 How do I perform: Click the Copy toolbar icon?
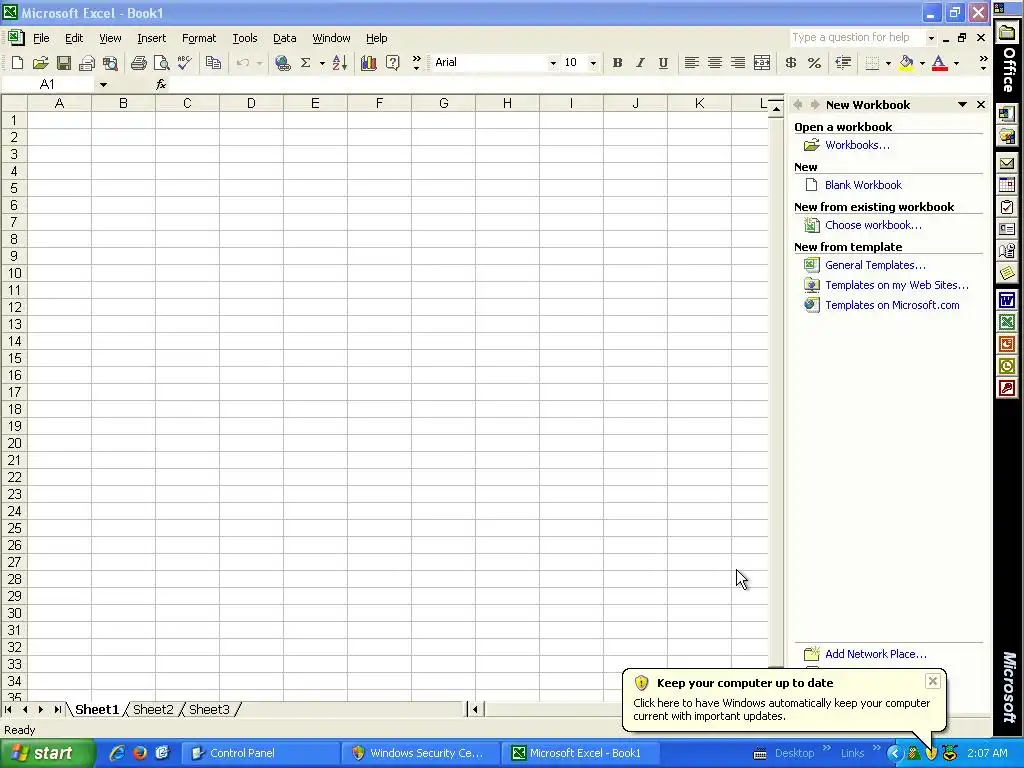213,63
